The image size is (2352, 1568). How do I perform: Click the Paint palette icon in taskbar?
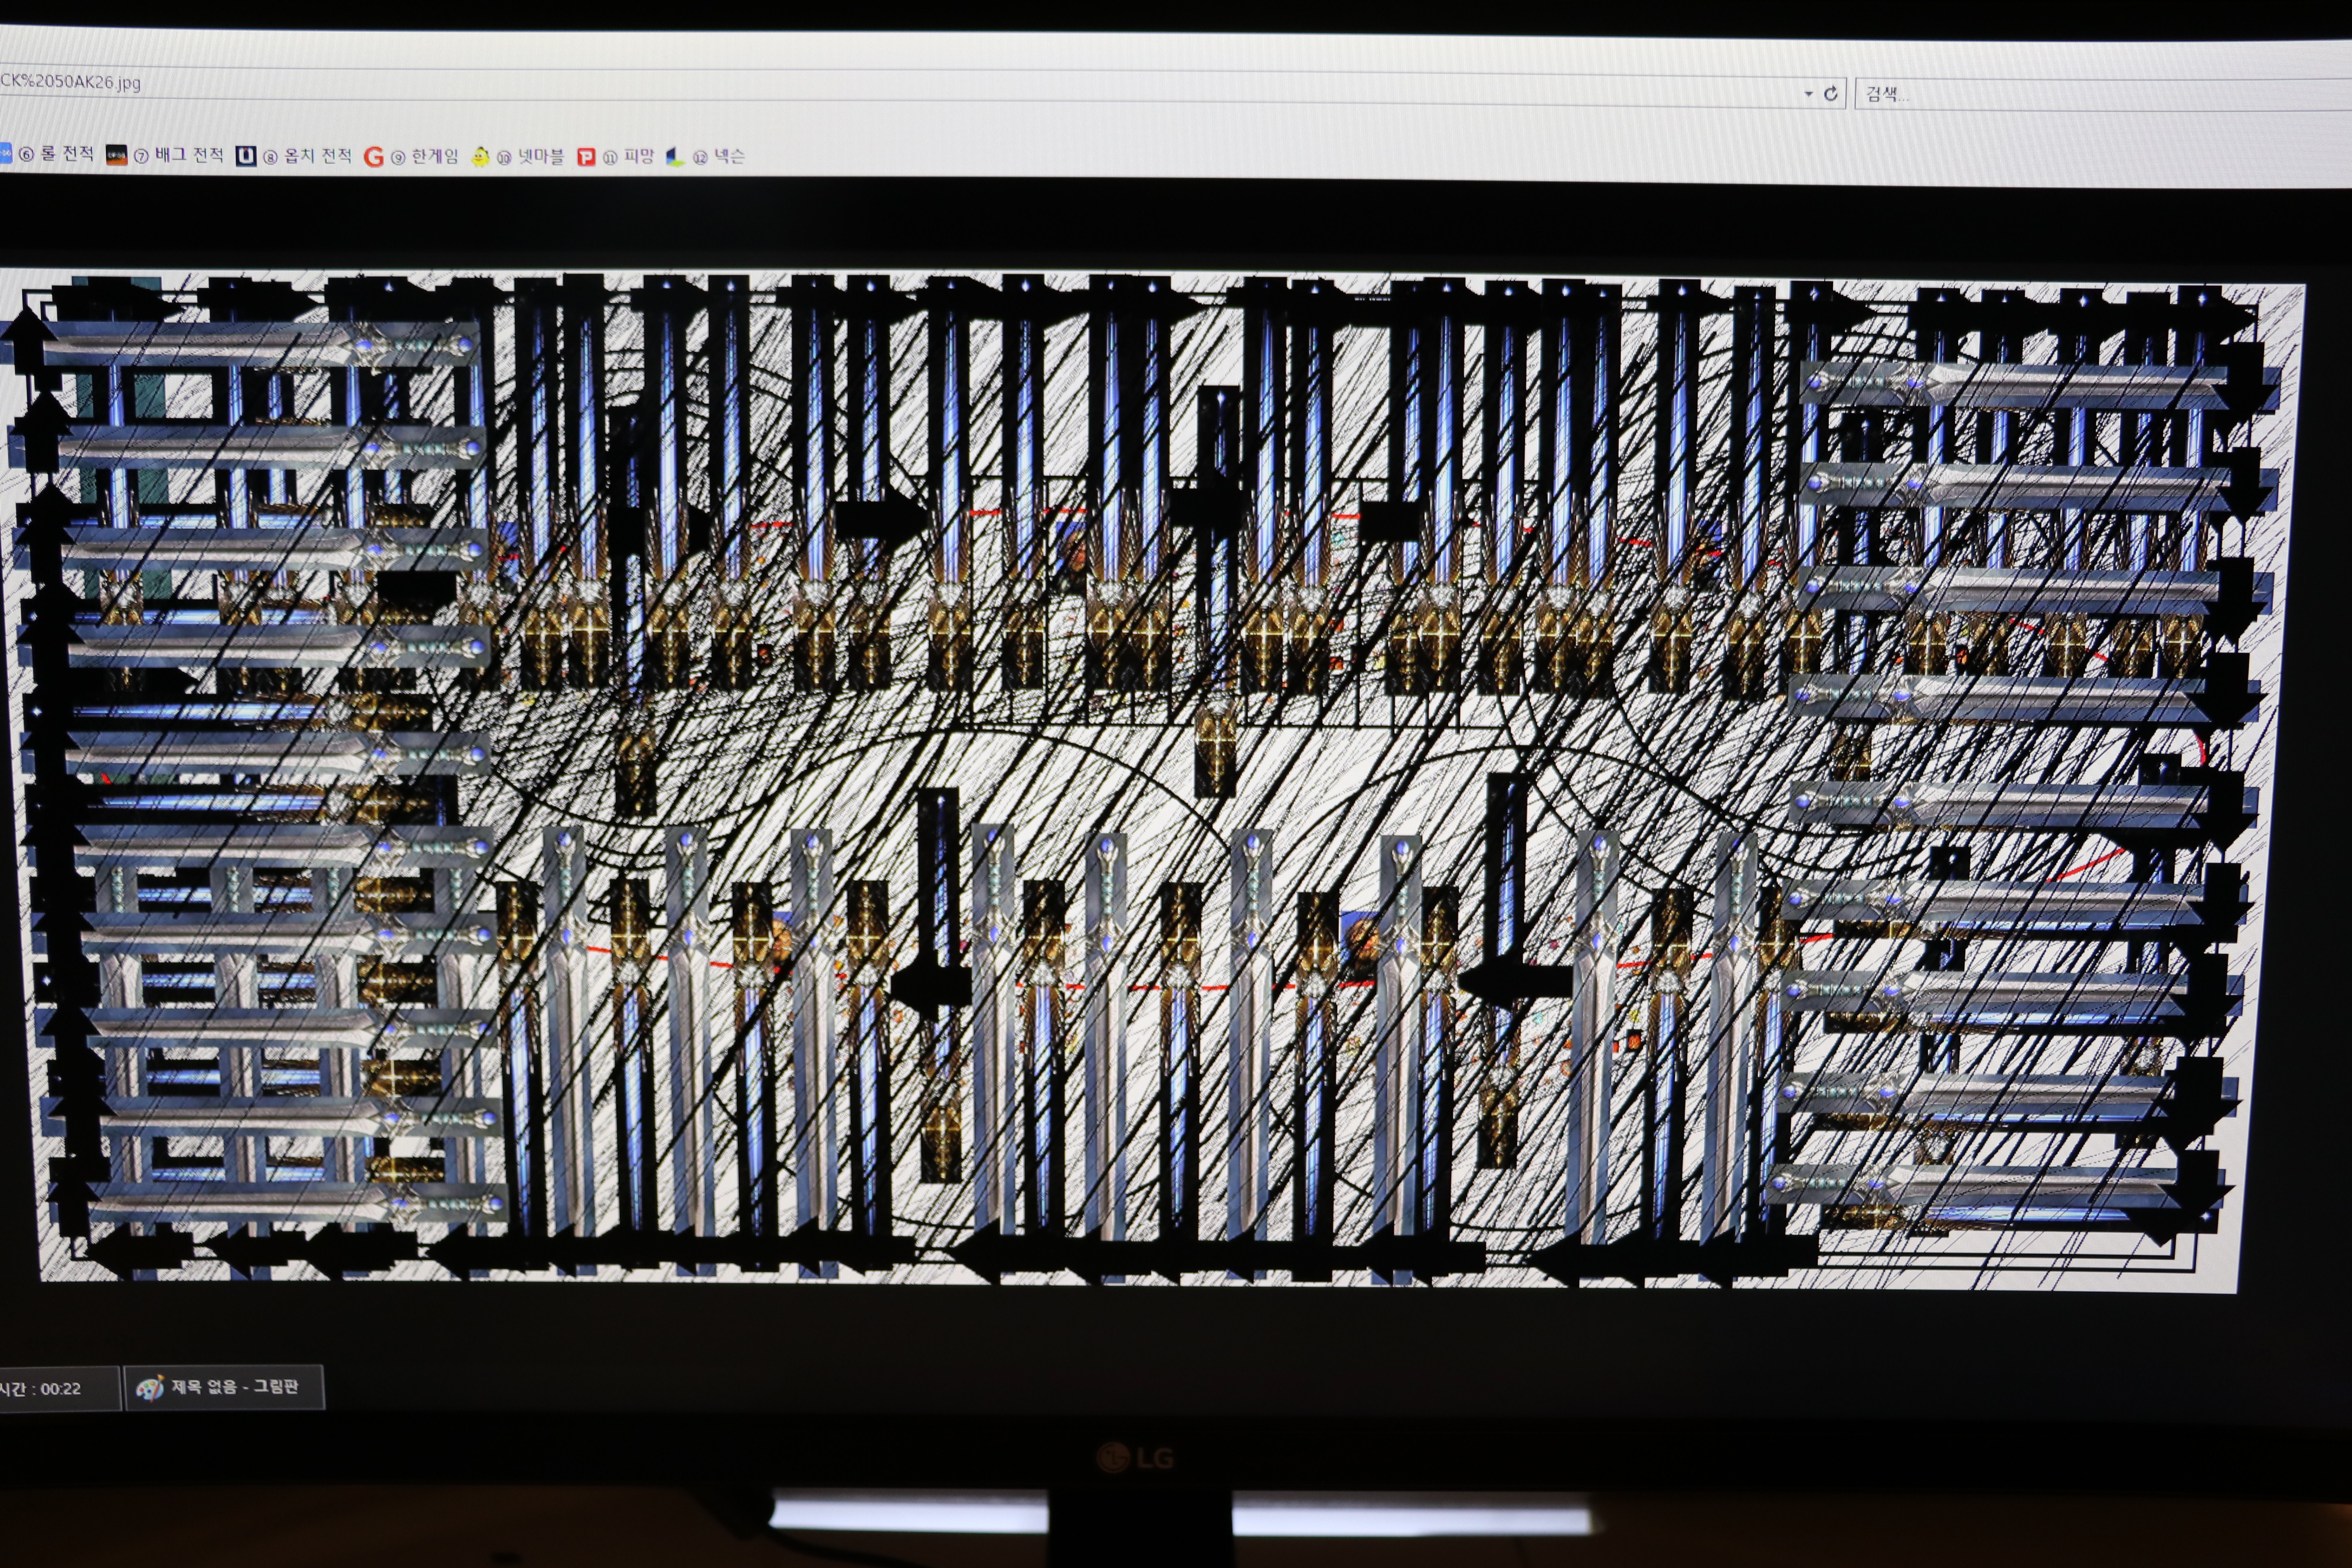tap(149, 1388)
